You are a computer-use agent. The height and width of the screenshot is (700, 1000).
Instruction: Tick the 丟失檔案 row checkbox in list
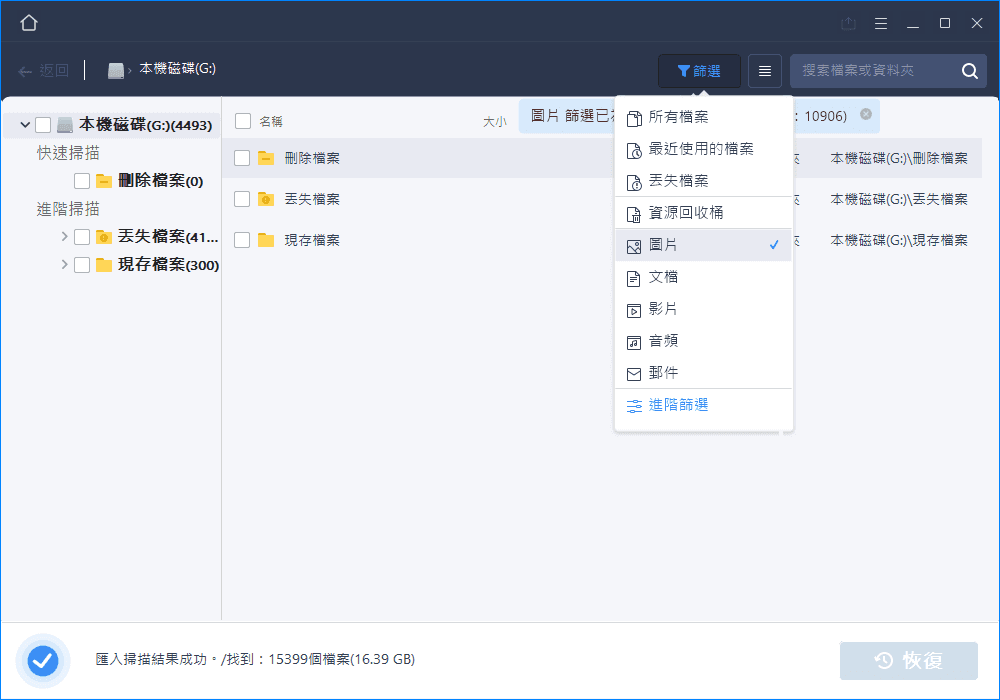(242, 199)
